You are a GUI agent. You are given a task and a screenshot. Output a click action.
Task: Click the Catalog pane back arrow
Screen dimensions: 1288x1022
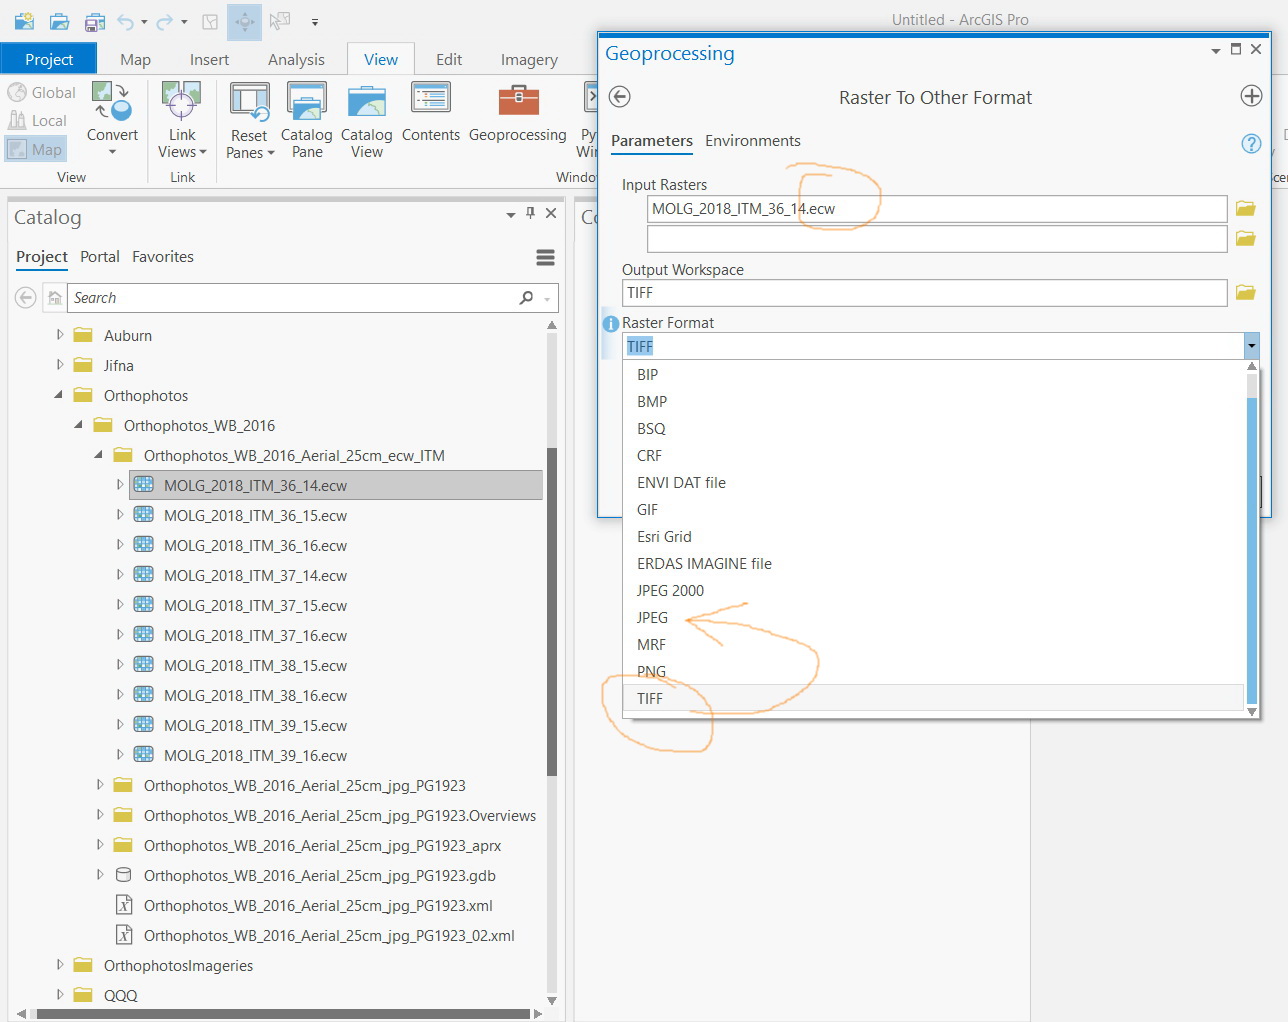(26, 297)
